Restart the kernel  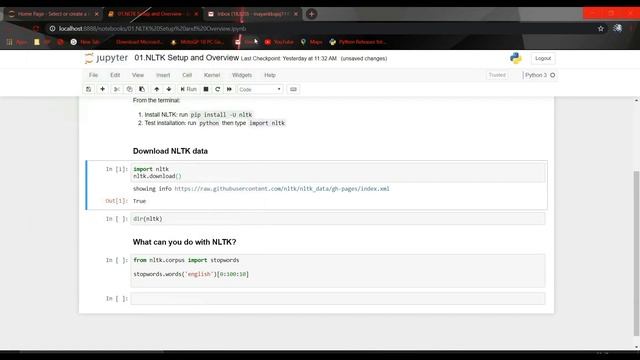[x=218, y=89]
